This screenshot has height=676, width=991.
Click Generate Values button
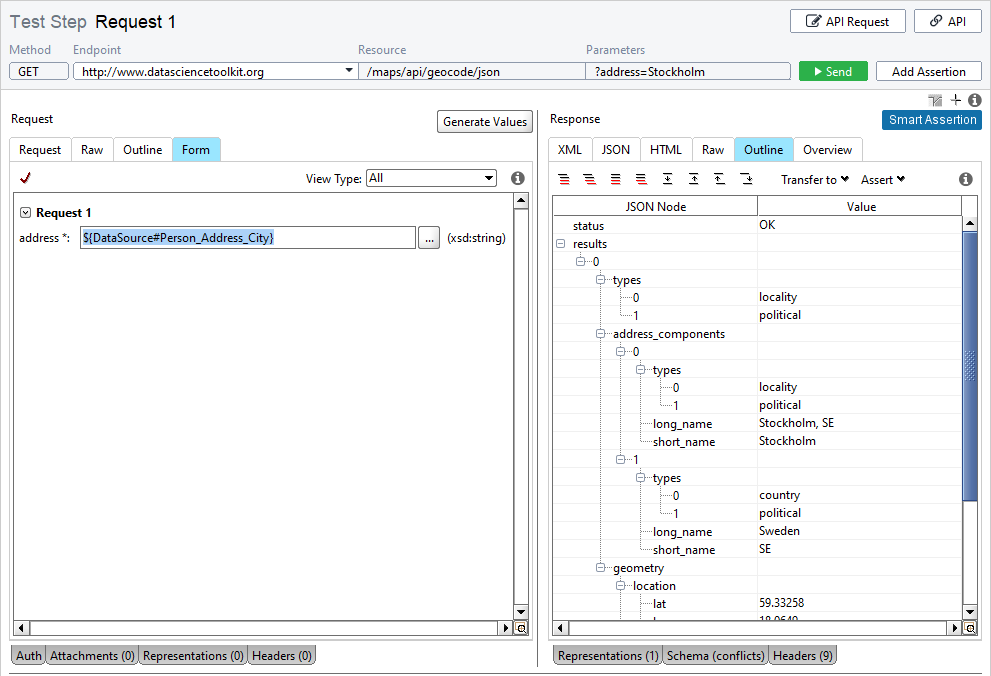[485, 121]
